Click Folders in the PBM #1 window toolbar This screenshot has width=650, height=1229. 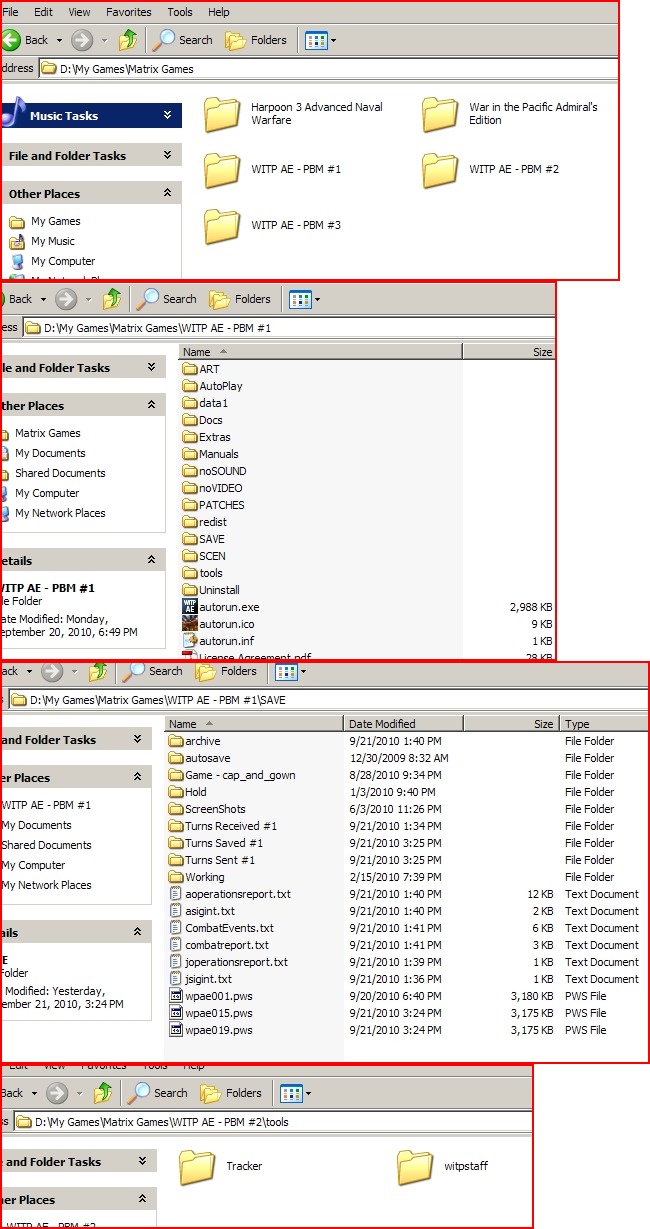tap(240, 299)
